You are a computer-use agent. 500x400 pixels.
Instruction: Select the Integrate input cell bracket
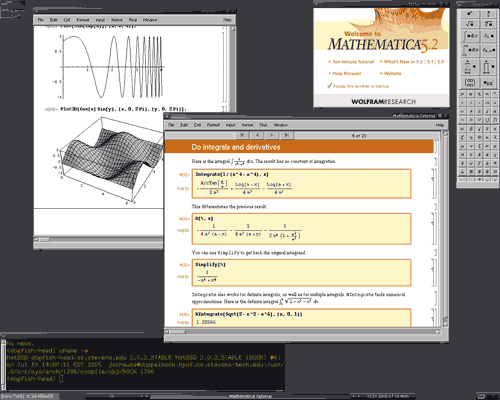[x=432, y=174]
